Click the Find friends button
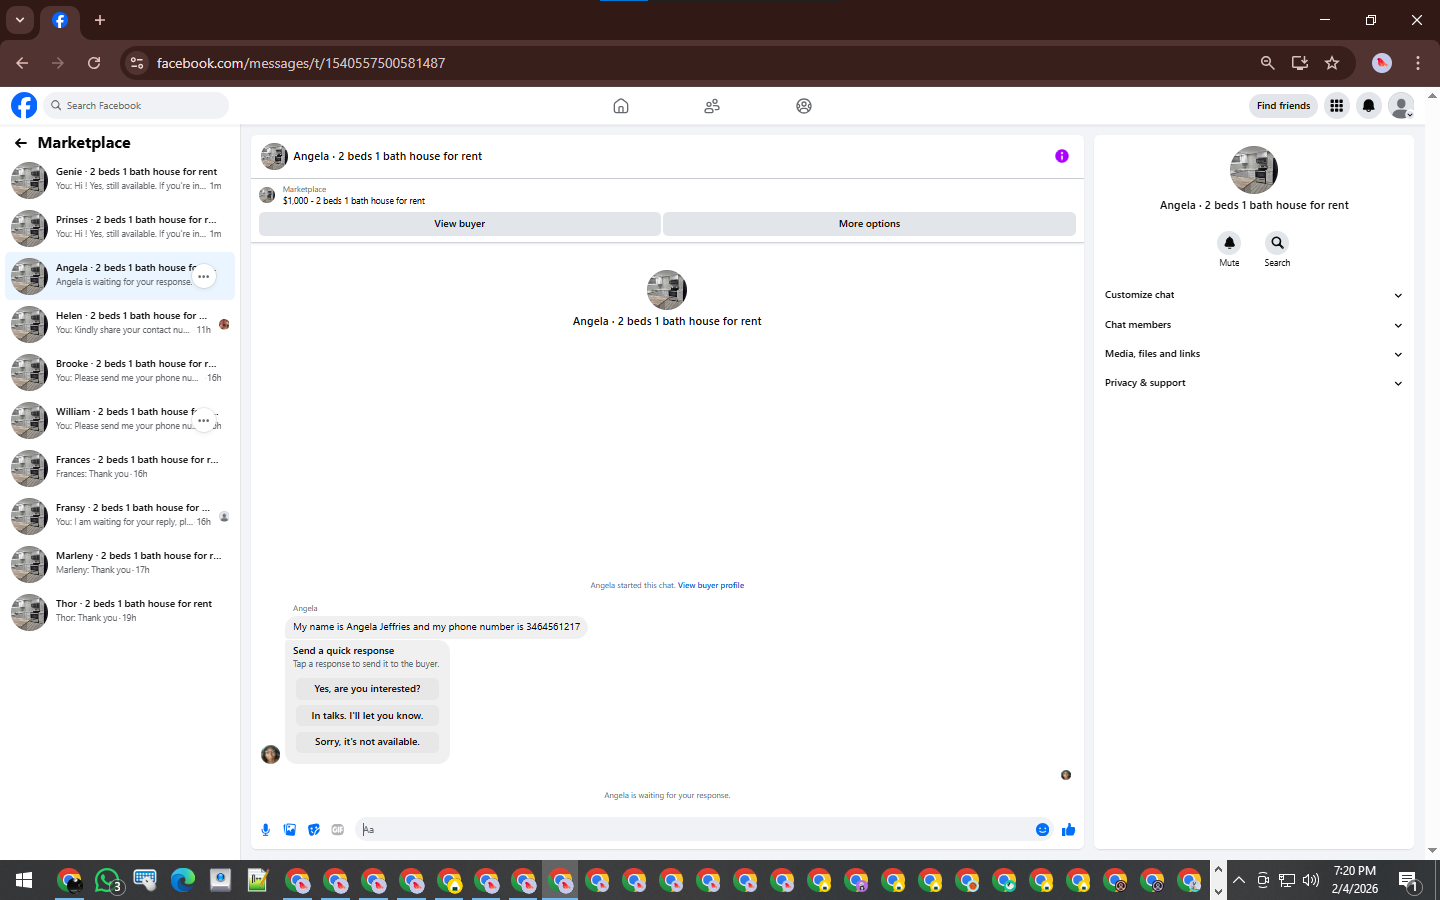This screenshot has height=900, width=1440. (x=1283, y=105)
